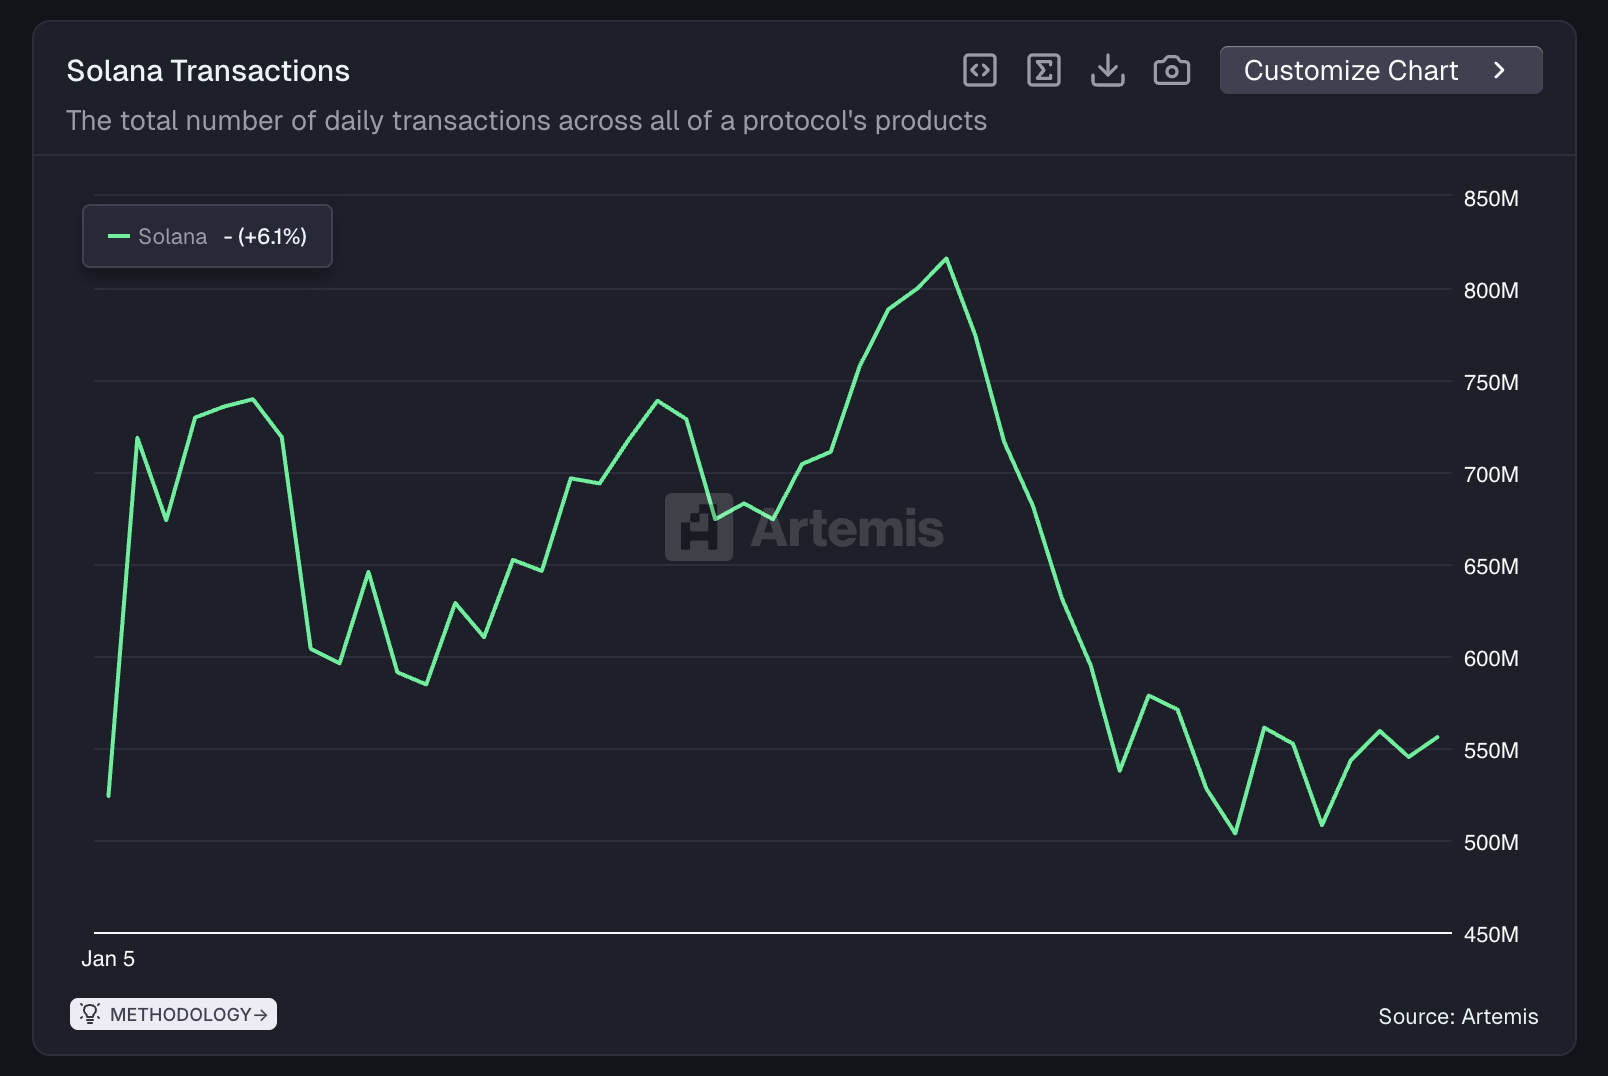The width and height of the screenshot is (1608, 1076).
Task: Click the sigma summary icon
Action: (1044, 70)
